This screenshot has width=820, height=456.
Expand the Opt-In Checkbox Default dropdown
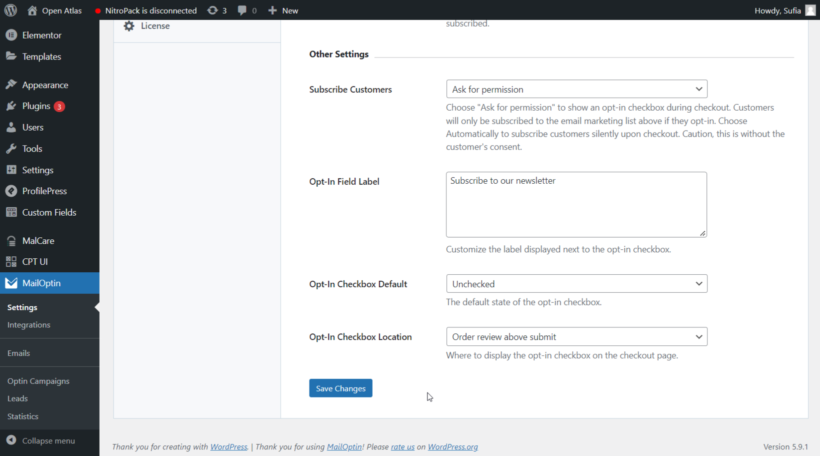pyautogui.click(x=576, y=283)
